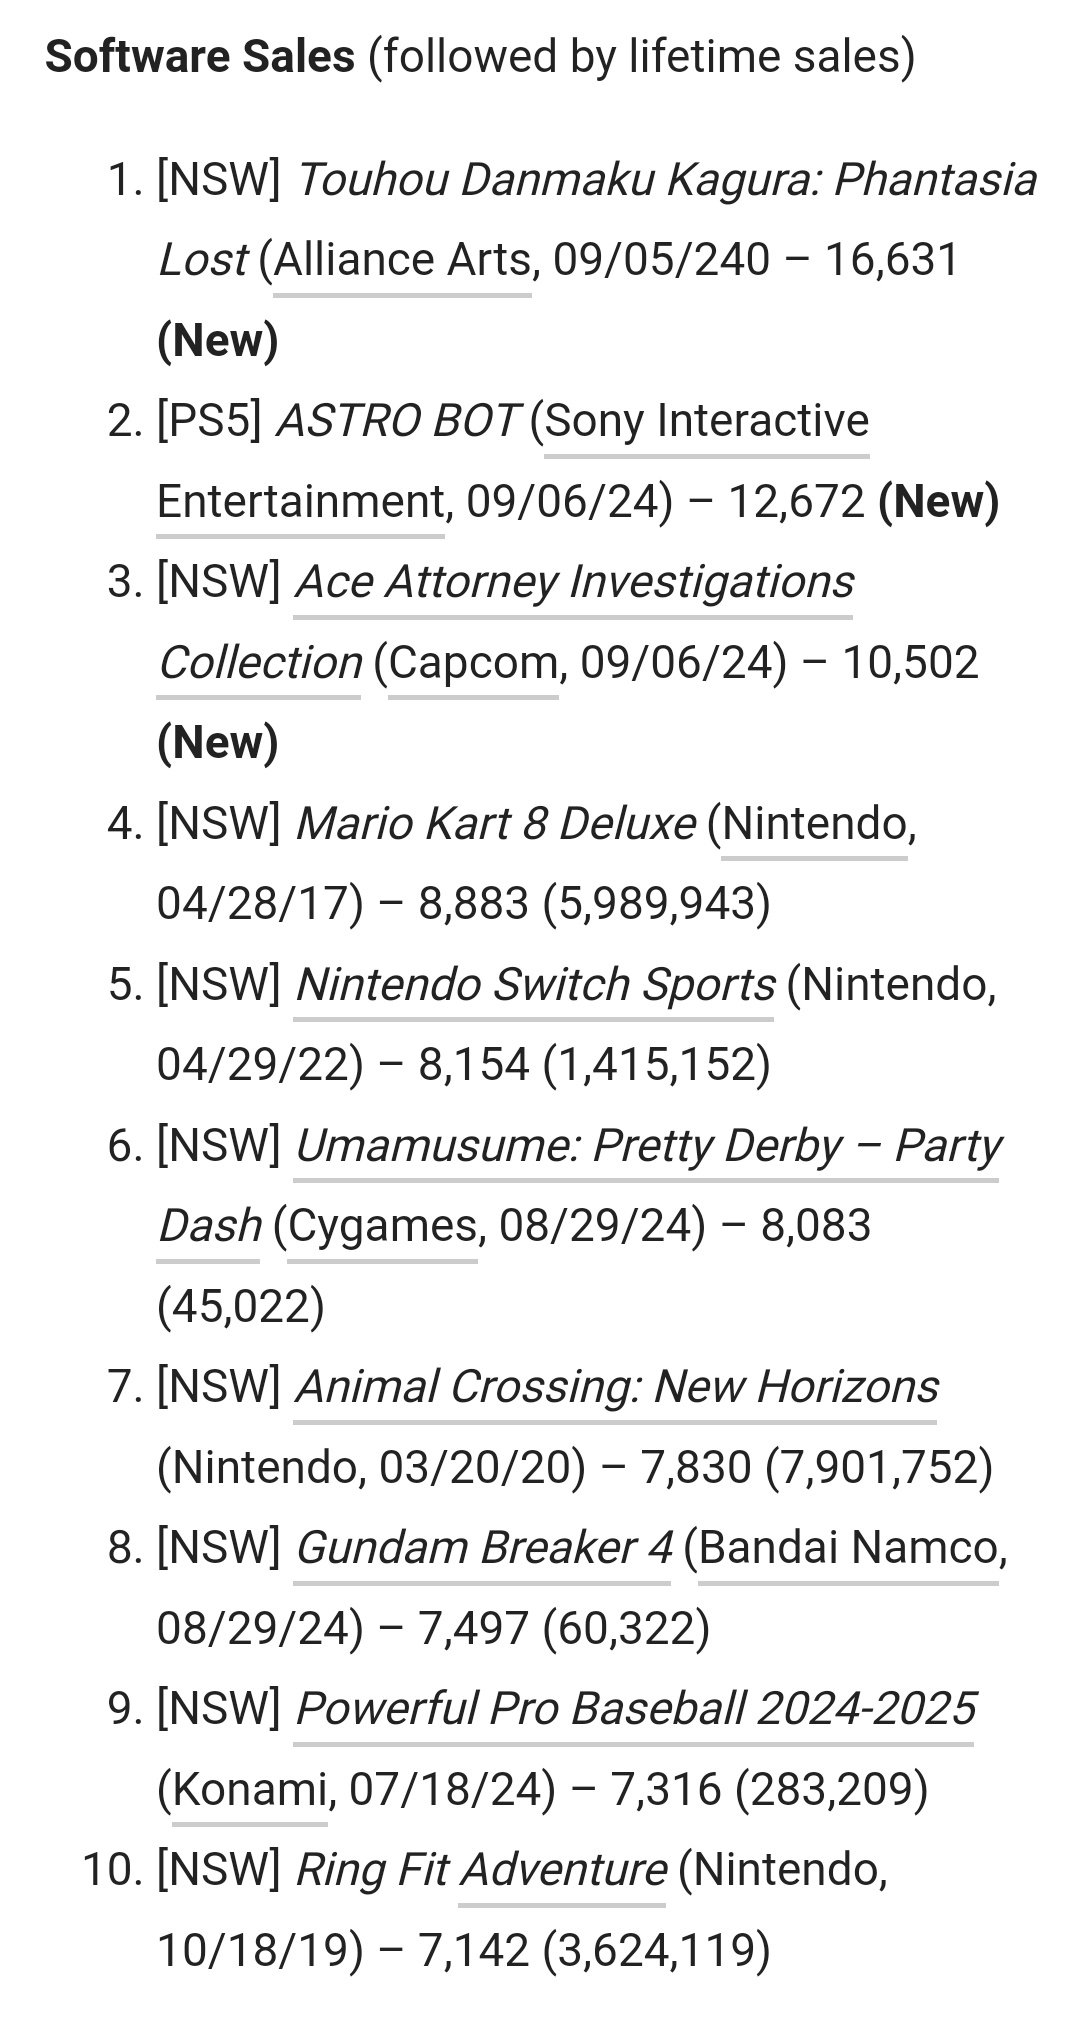The image size is (1080, 2024).
Task: Open the Ring Fit Adventure link
Action: click(480, 1870)
